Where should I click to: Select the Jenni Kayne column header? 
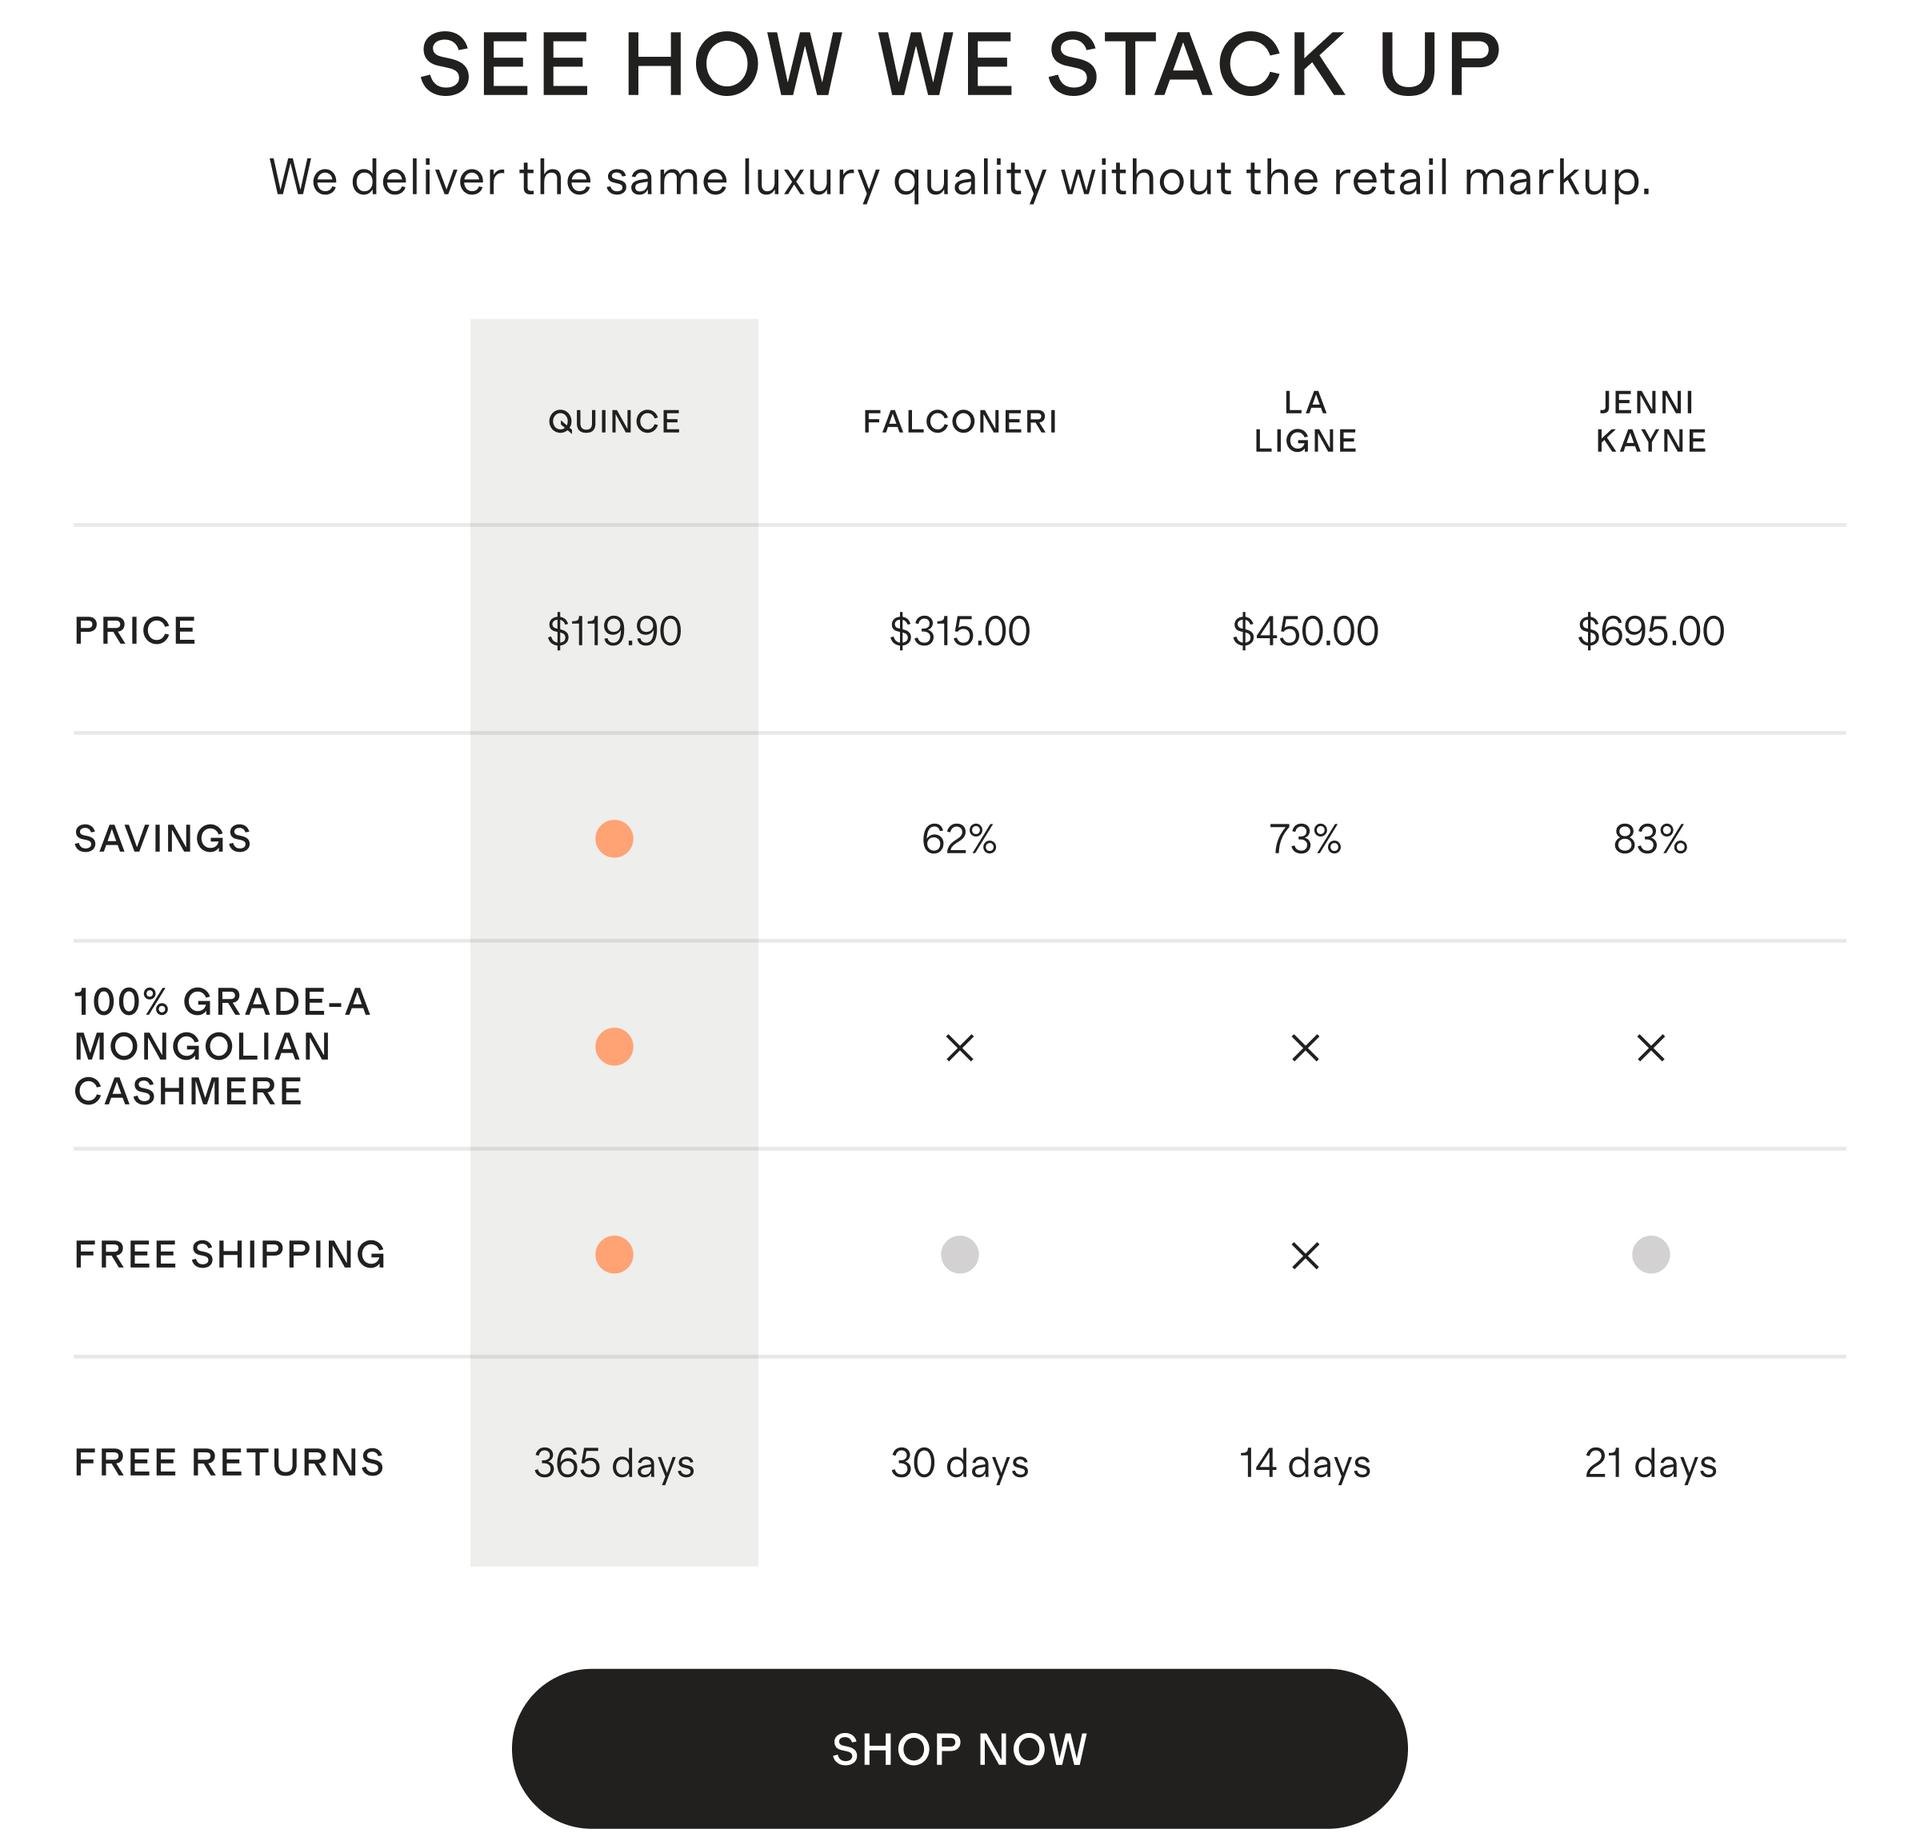[1650, 422]
